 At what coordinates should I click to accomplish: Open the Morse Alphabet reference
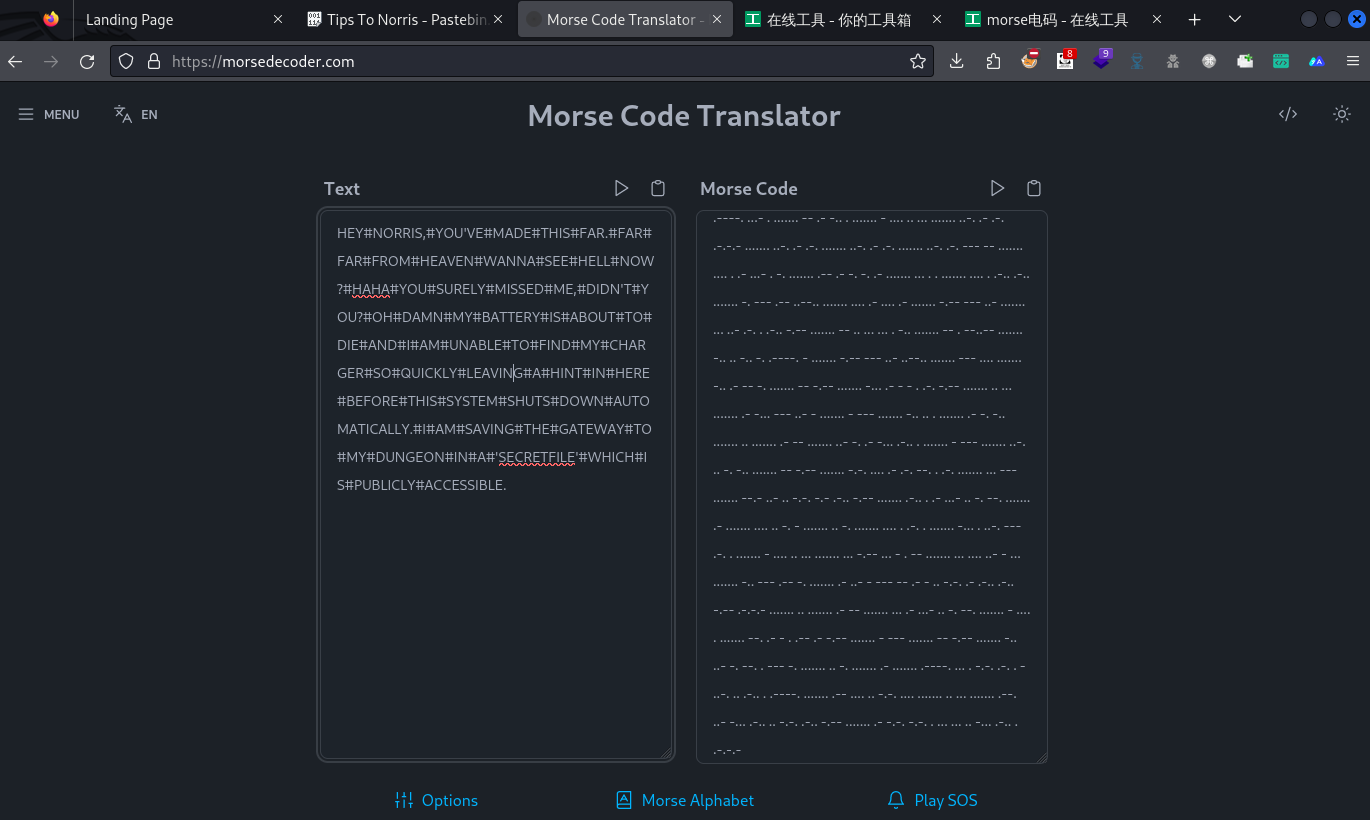[x=684, y=800]
